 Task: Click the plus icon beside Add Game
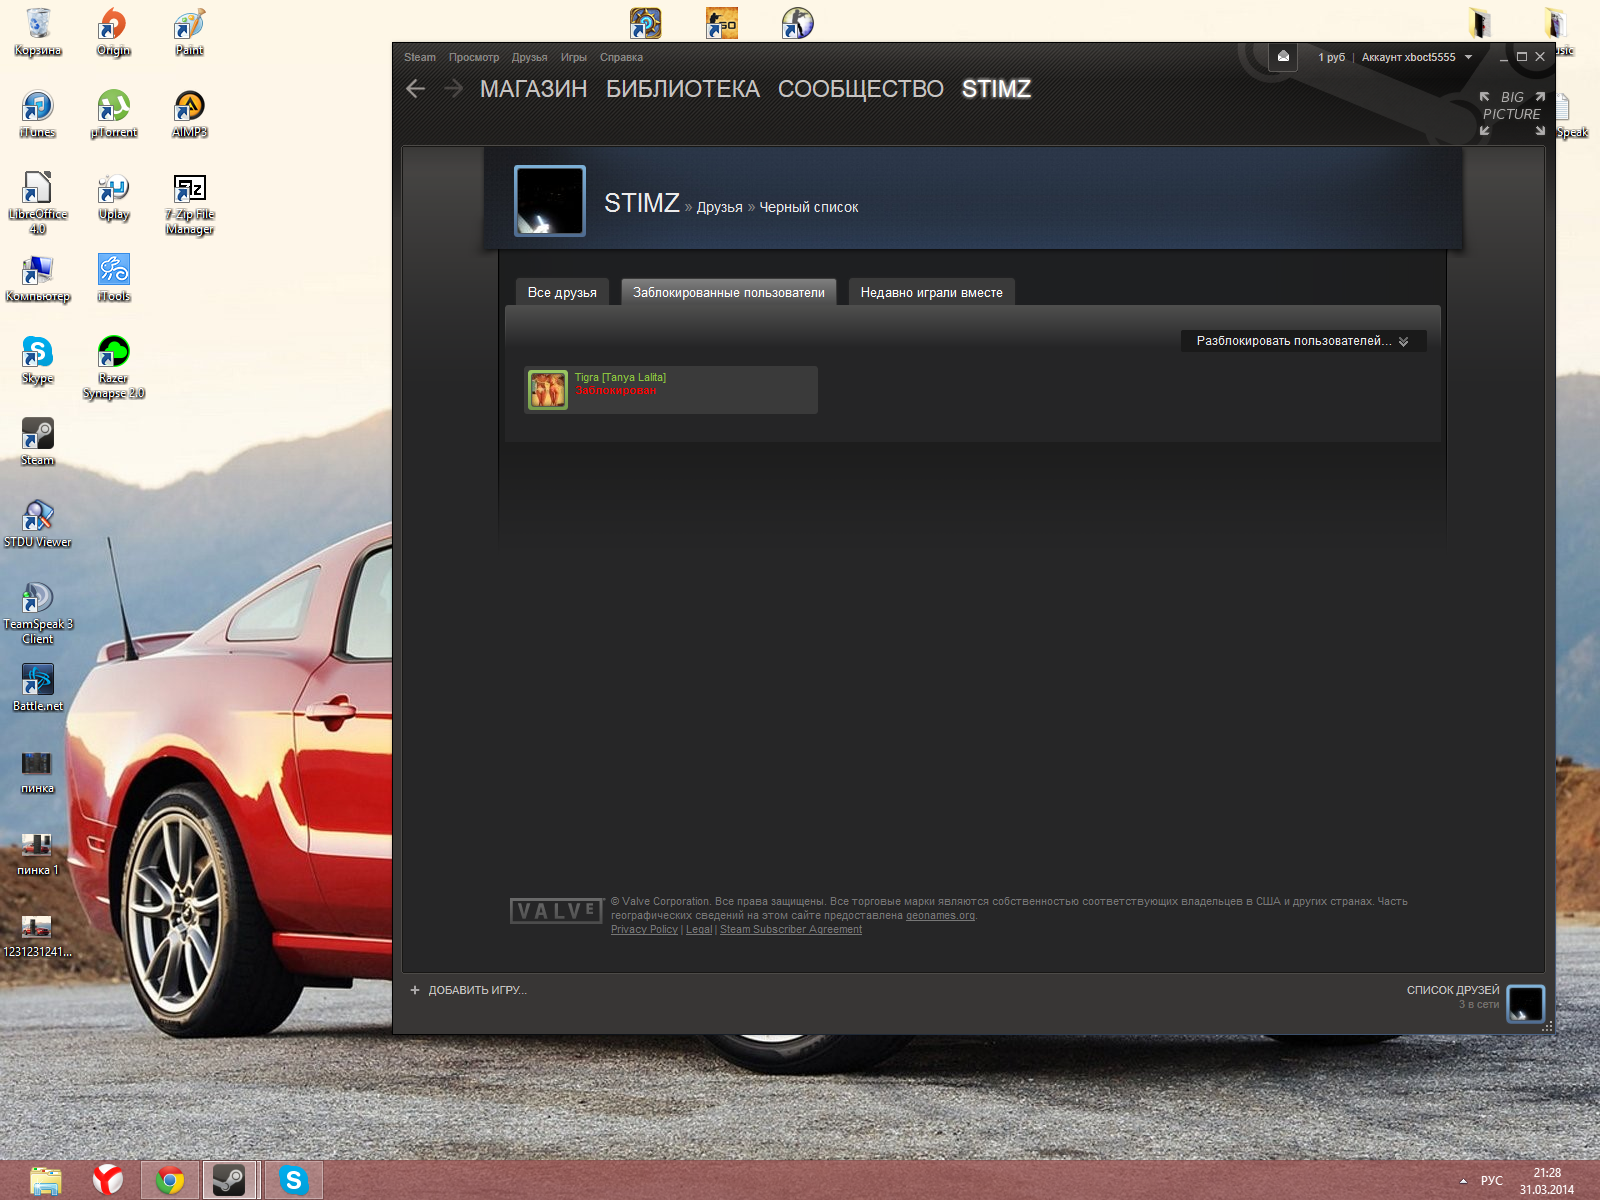[415, 990]
